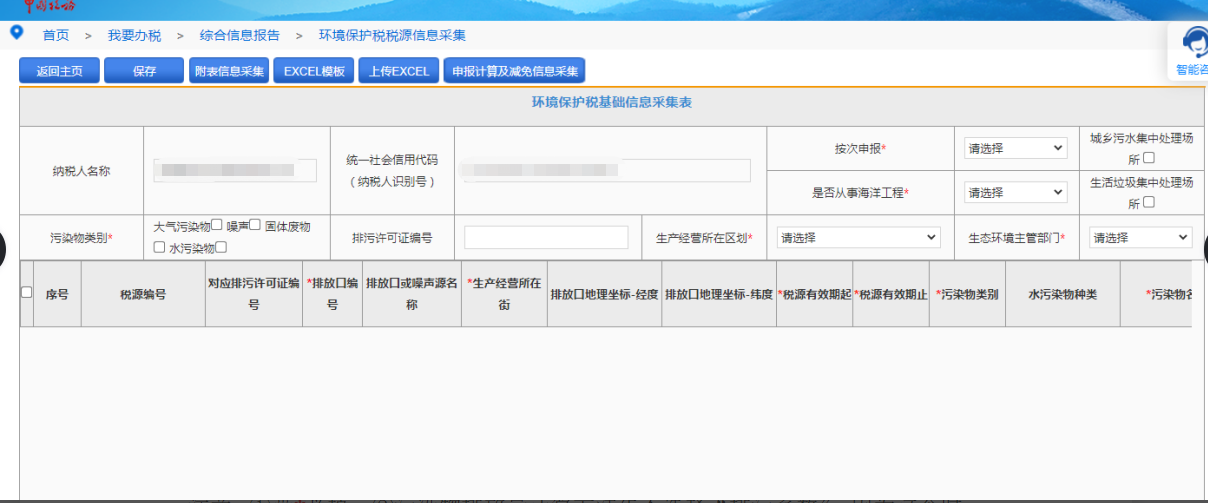This screenshot has width=1208, height=503.
Task: Go to 首页 in the breadcrumb
Action: (x=56, y=35)
